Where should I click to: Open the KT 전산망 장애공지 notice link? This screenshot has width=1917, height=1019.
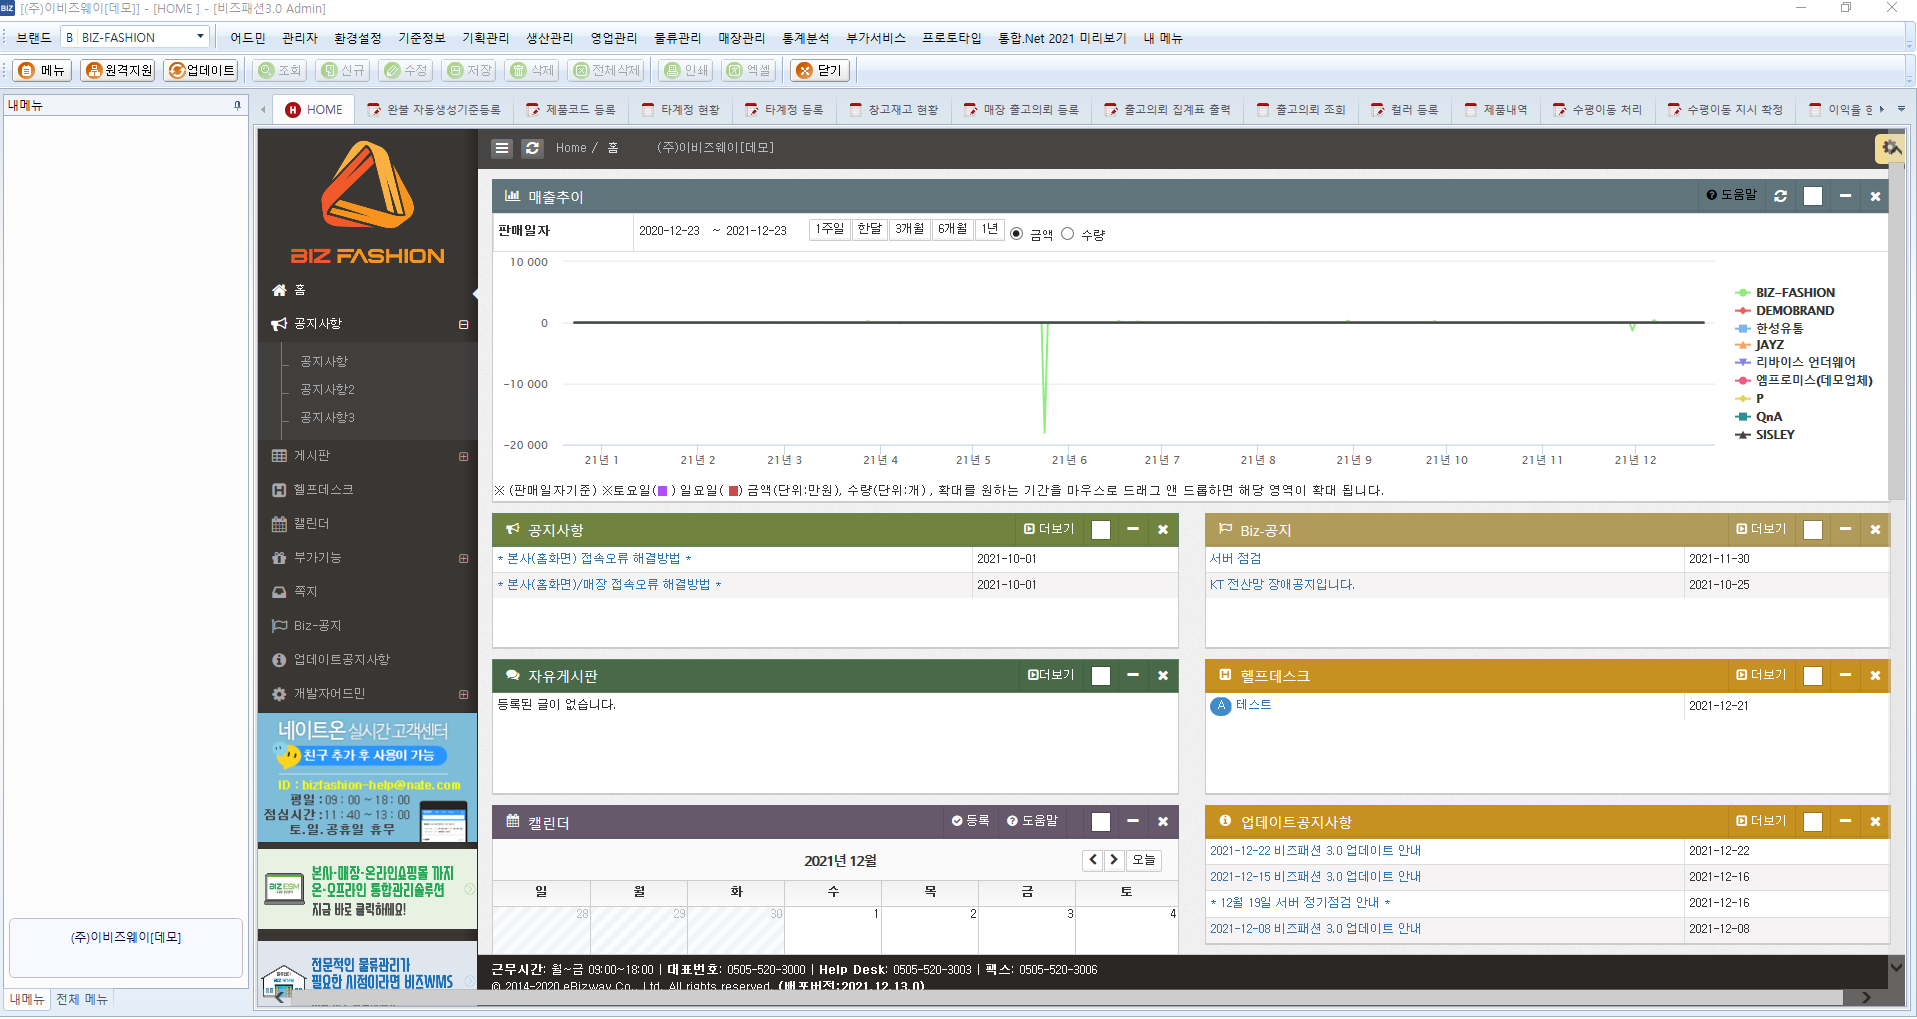(x=1282, y=585)
